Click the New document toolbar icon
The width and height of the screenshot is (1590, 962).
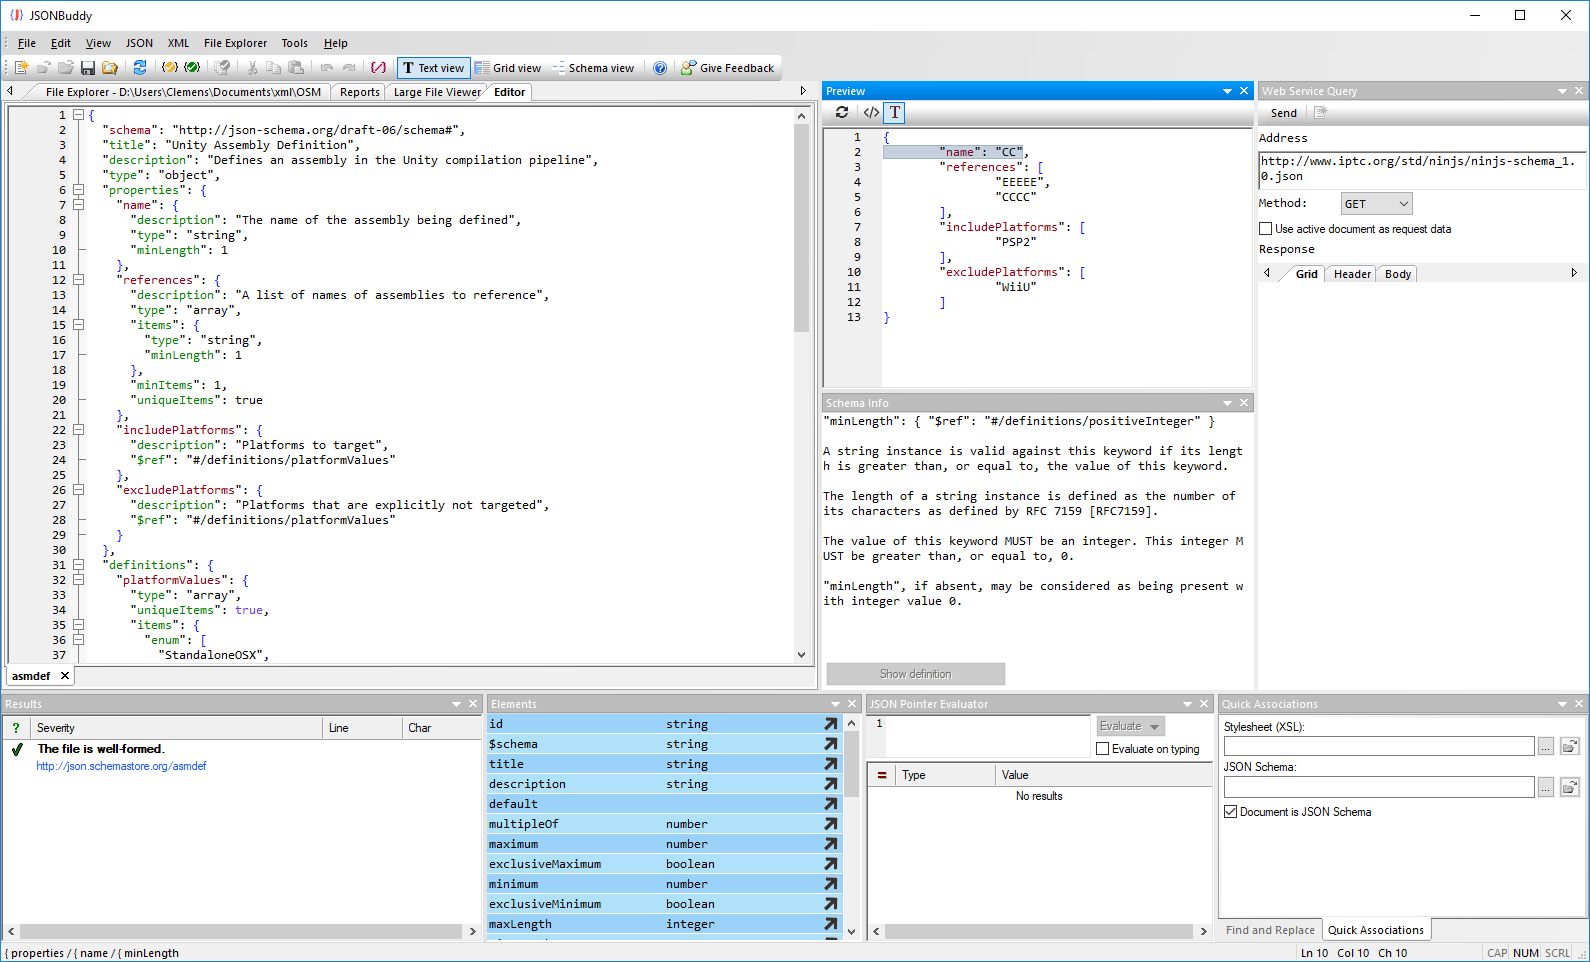click(x=21, y=68)
